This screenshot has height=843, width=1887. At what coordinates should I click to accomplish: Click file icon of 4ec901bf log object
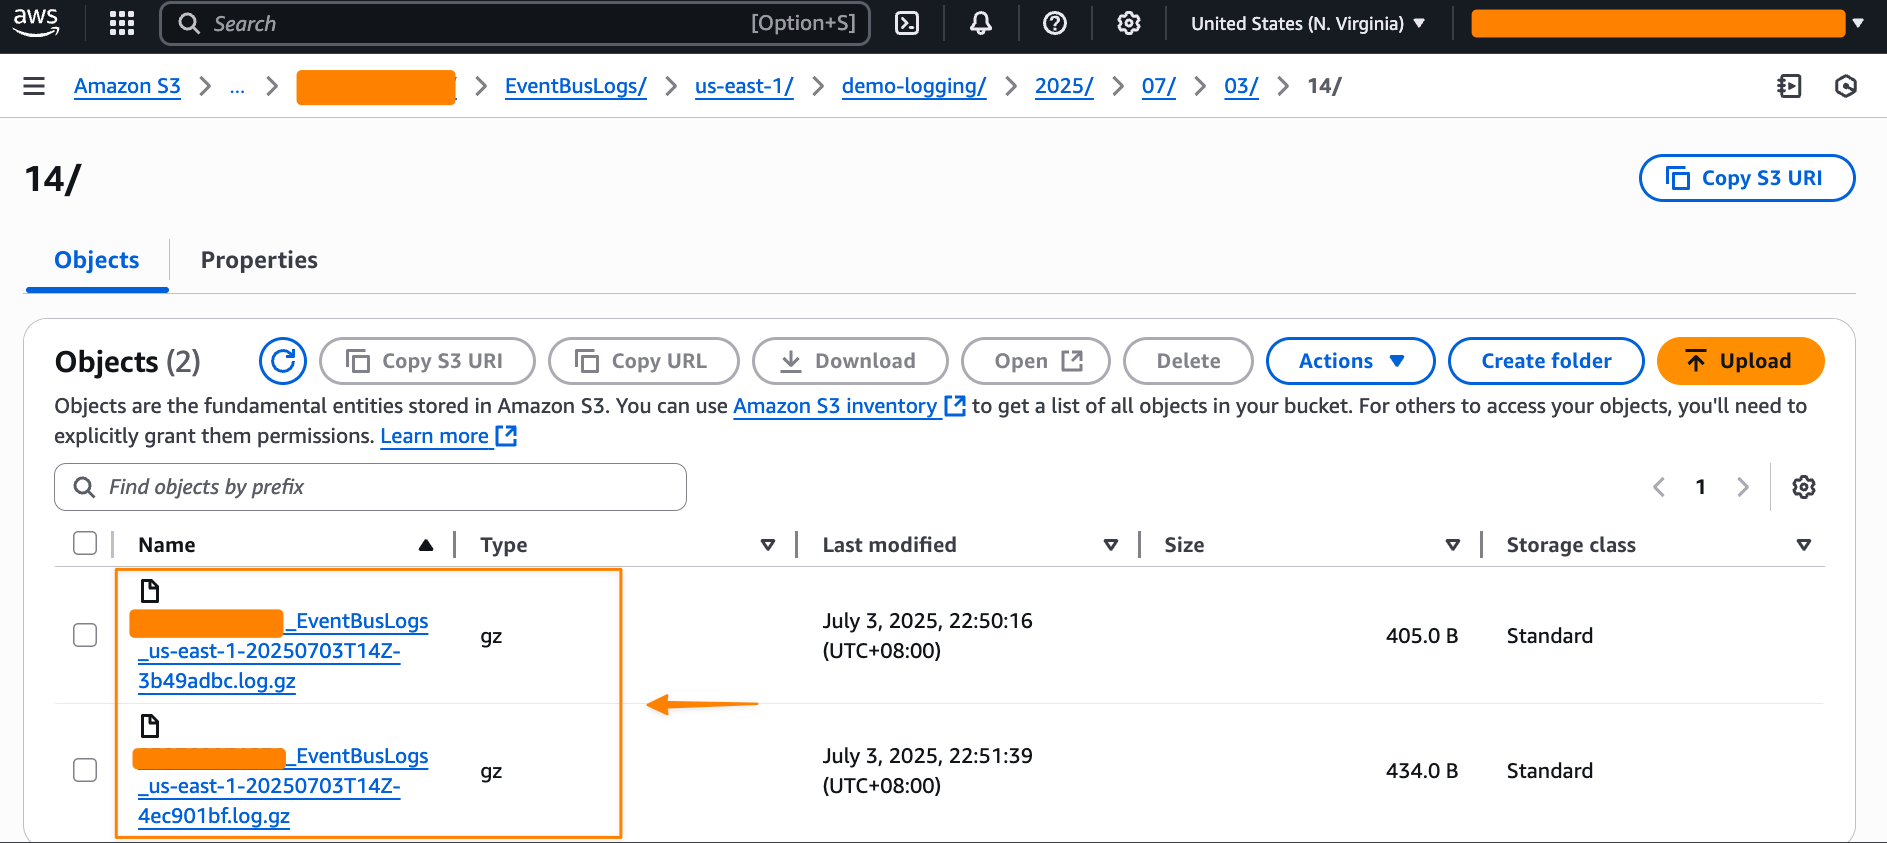[x=150, y=726]
